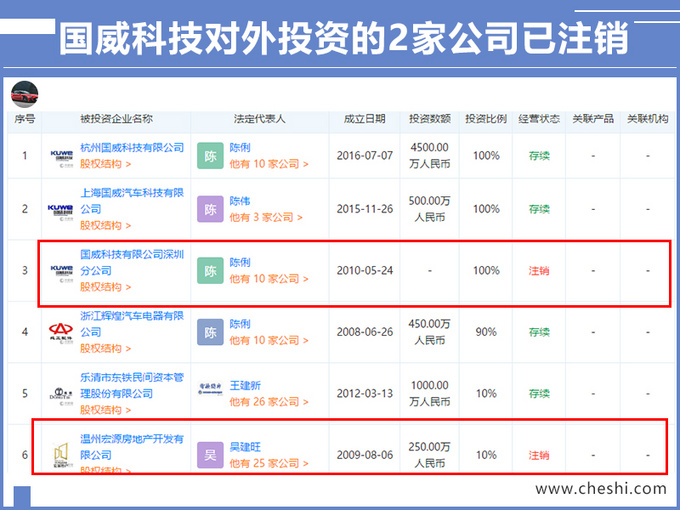The height and width of the screenshot is (510, 680).
Task: Click green 陈 avatar in row 1
Action: coord(210,156)
